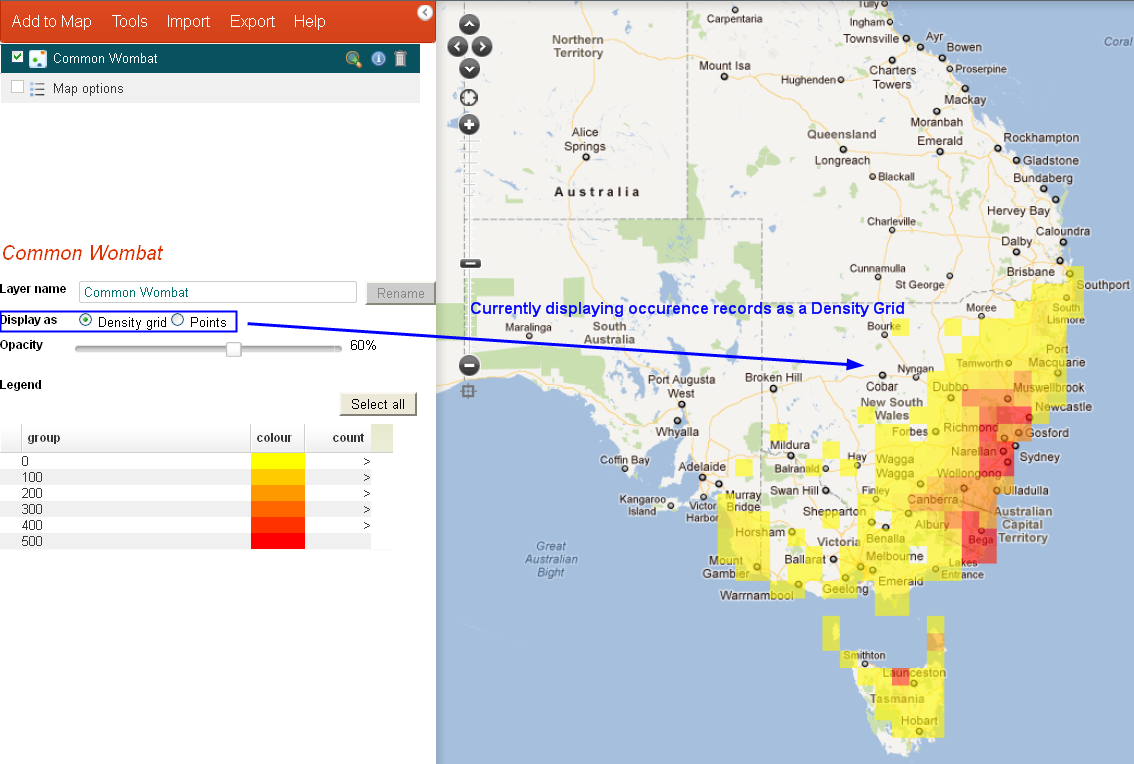The image size is (1134, 764).
Task: Select the Density grid radio button
Action: pos(85,320)
